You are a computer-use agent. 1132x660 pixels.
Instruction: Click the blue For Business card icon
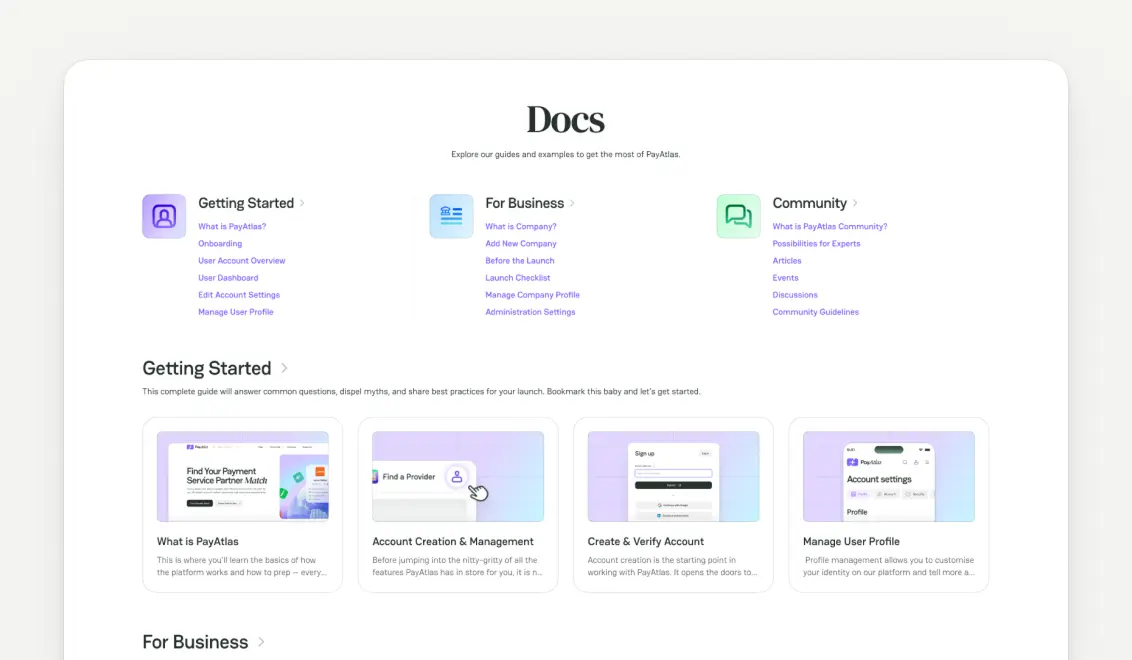pyautogui.click(x=451, y=215)
